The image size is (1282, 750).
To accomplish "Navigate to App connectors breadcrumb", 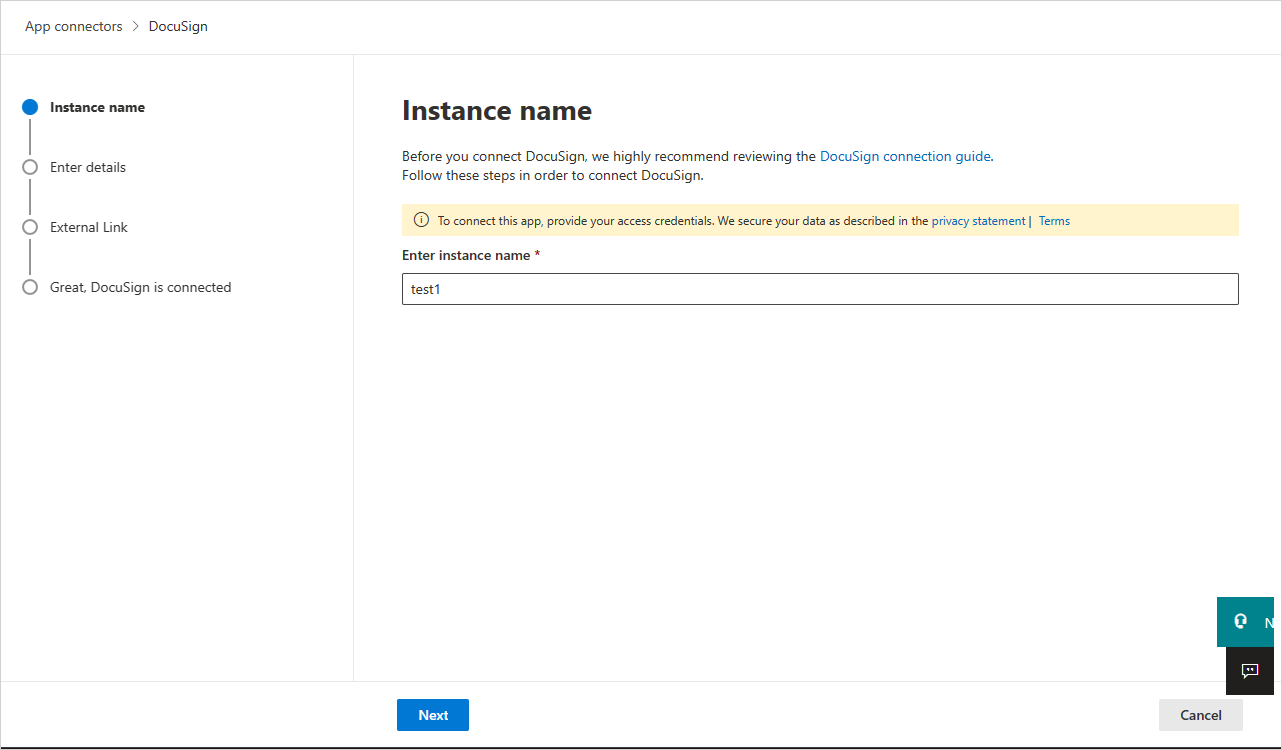I will click(73, 26).
